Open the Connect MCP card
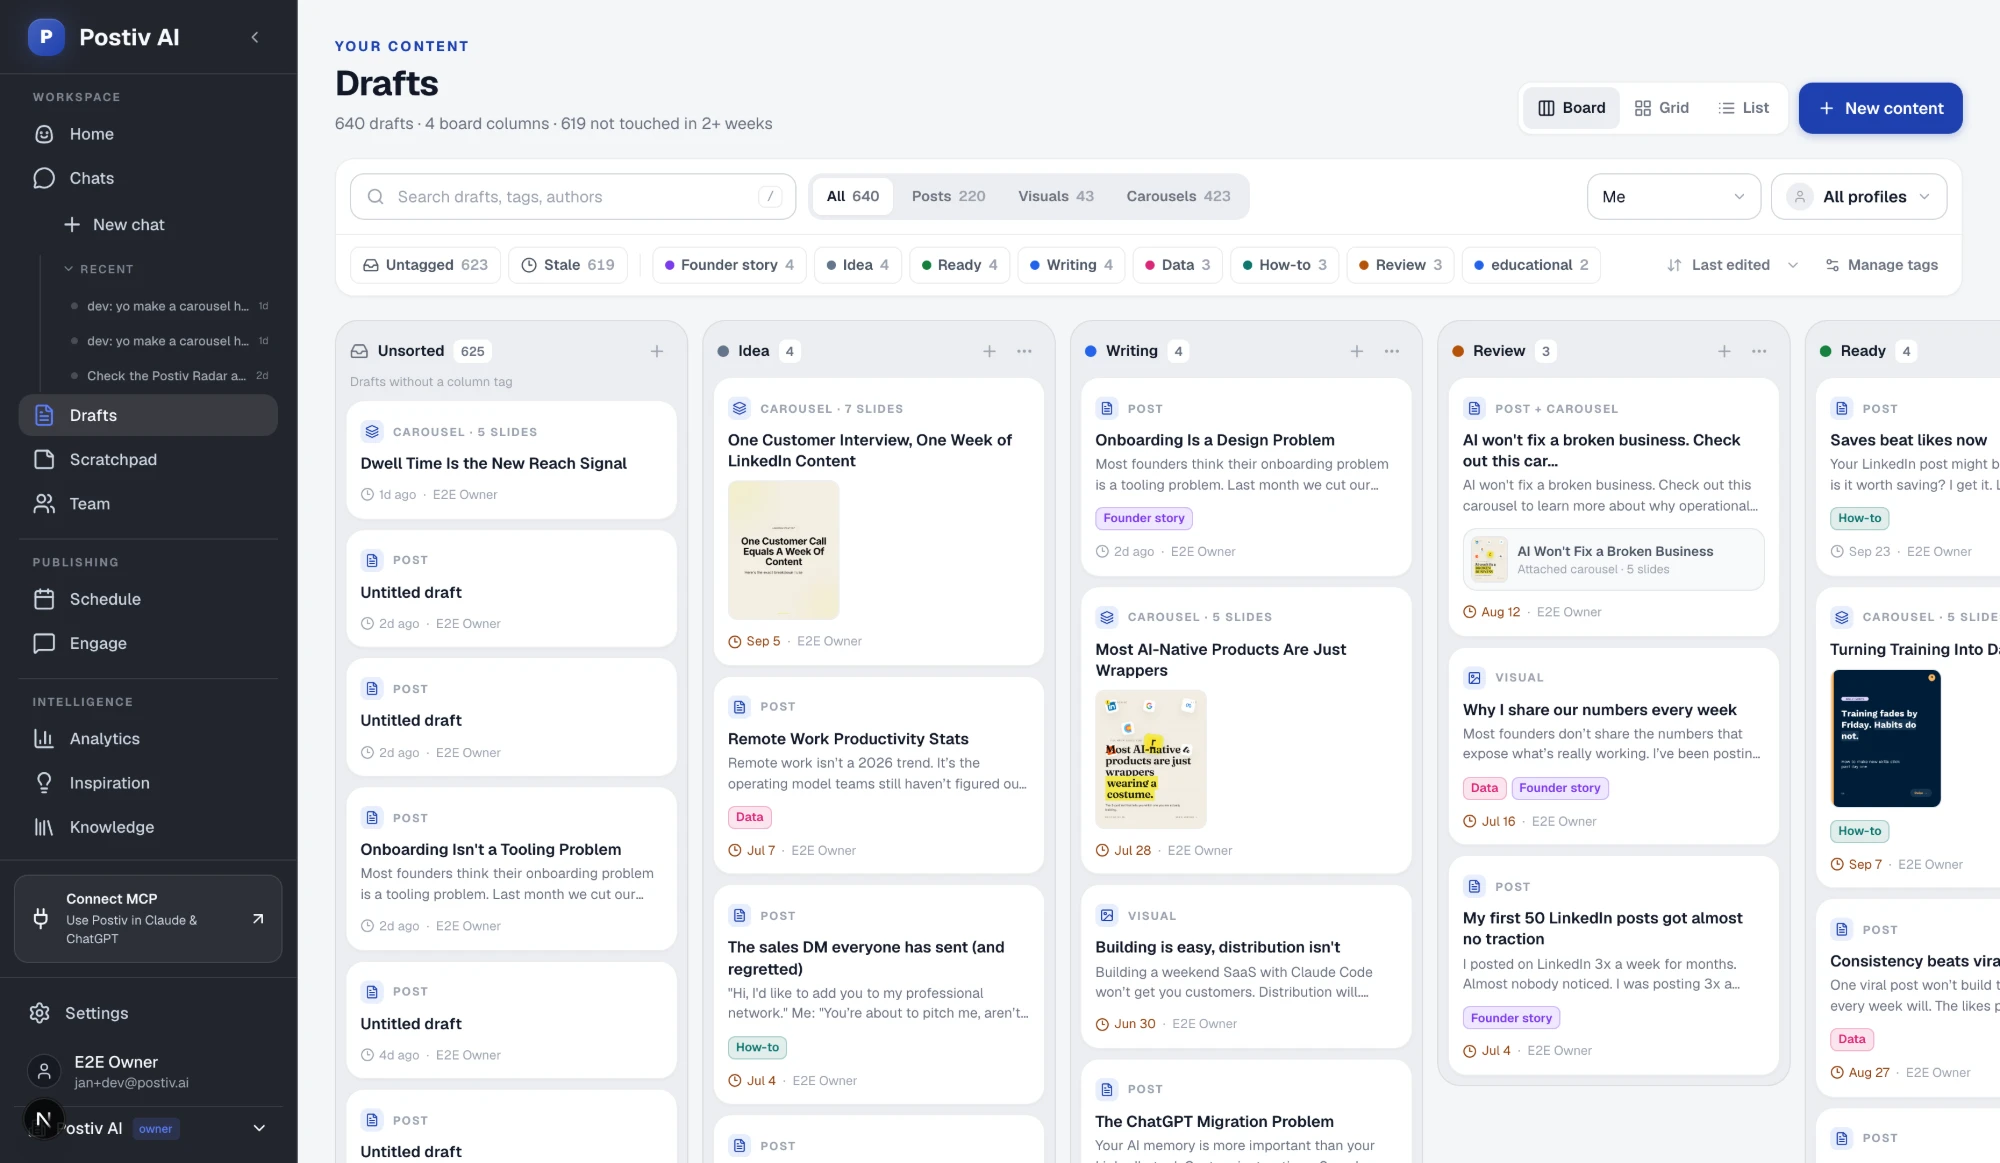 (x=148, y=918)
